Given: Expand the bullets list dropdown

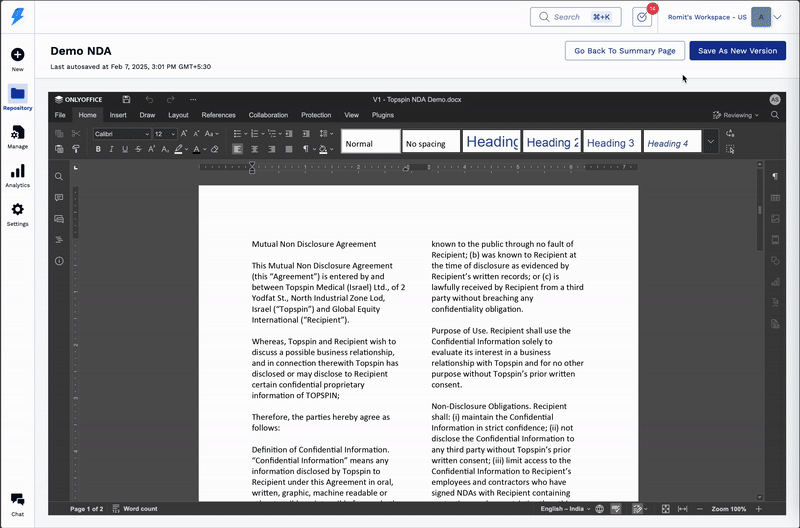Looking at the screenshot, I should tap(245, 134).
